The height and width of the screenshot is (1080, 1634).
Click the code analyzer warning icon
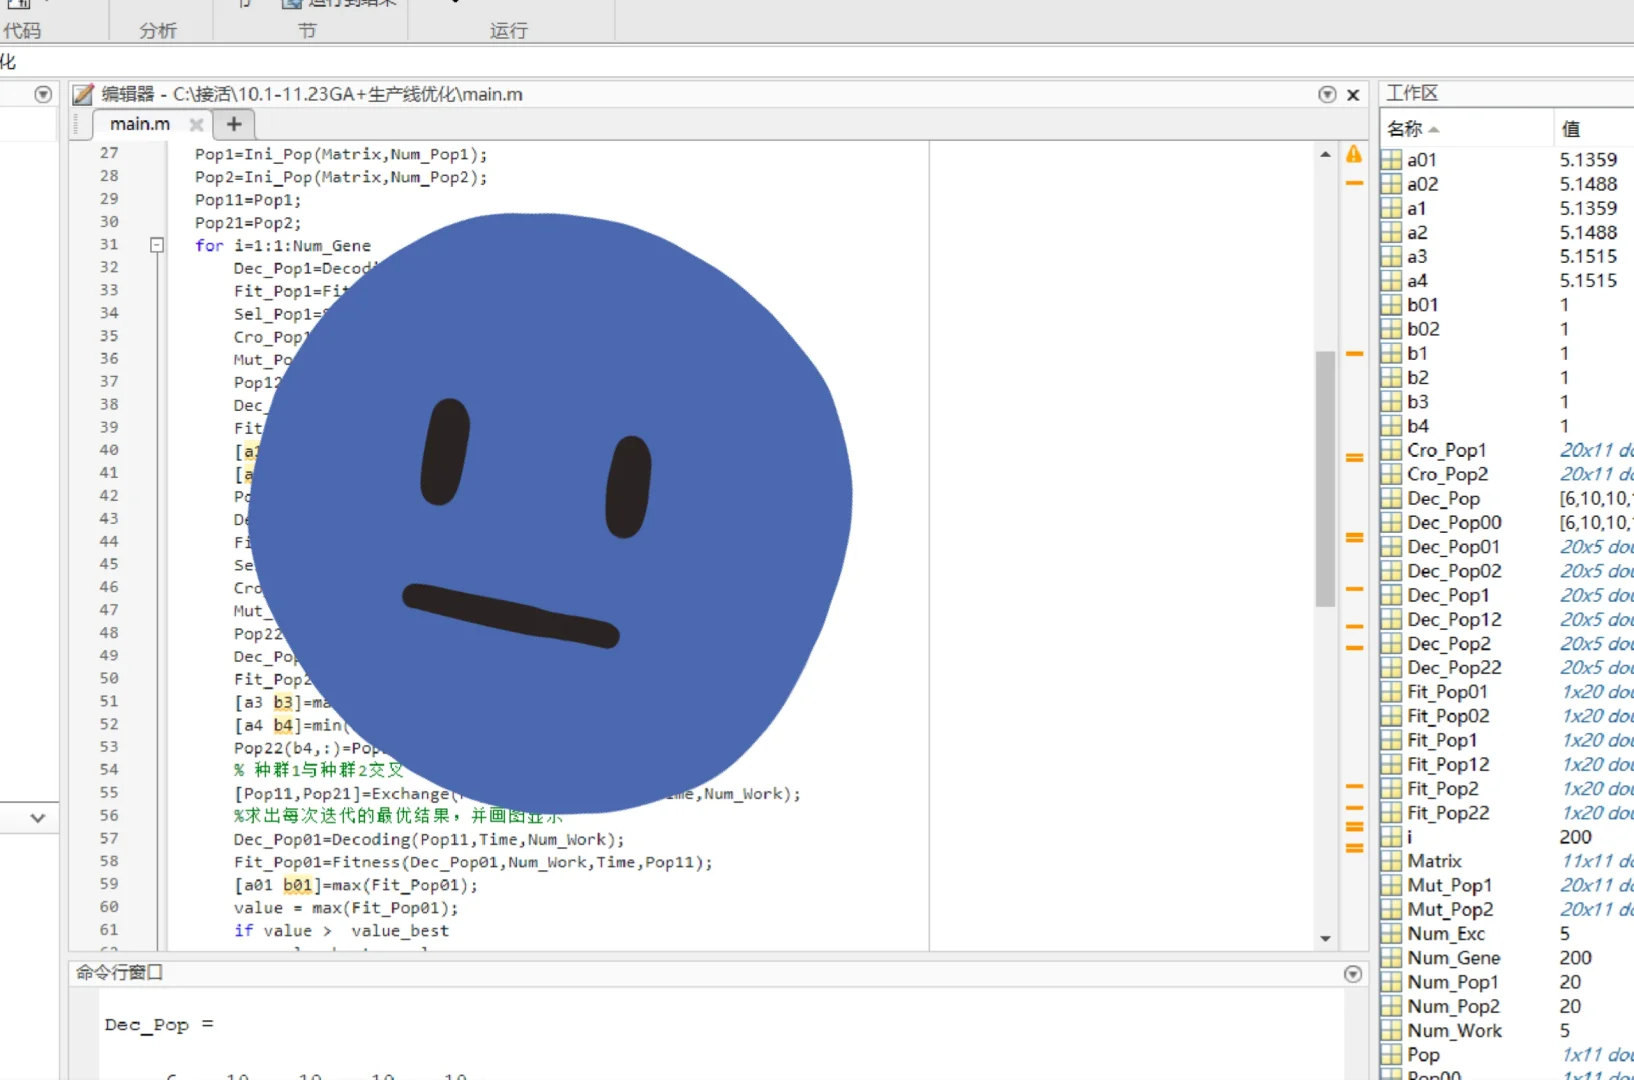coord(1354,154)
